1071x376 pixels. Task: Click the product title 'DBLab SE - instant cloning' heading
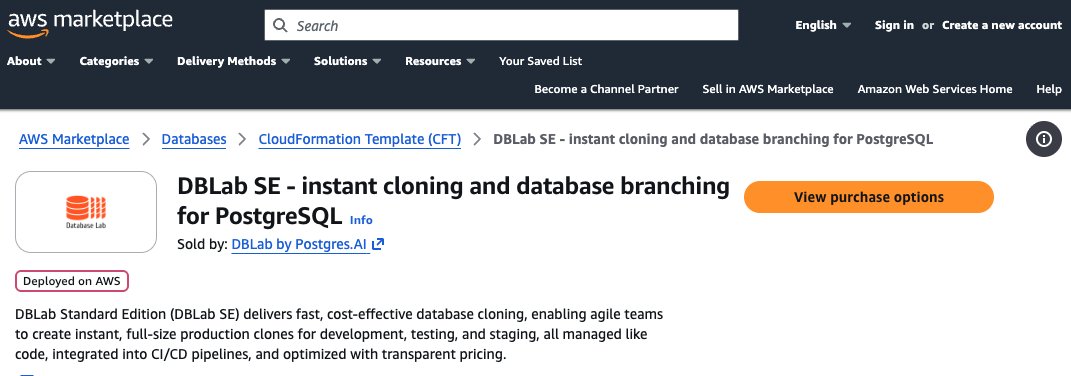pos(453,200)
